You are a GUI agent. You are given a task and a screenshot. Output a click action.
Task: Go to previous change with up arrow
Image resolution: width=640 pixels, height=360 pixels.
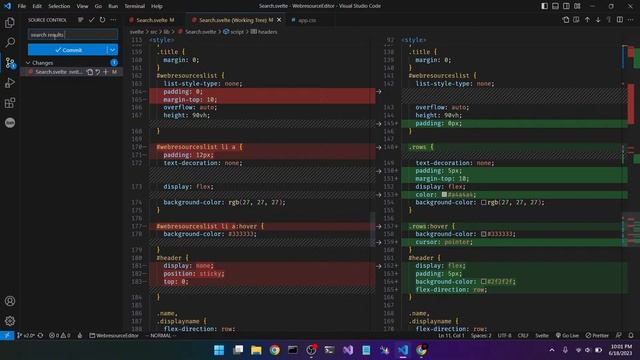point(587,20)
